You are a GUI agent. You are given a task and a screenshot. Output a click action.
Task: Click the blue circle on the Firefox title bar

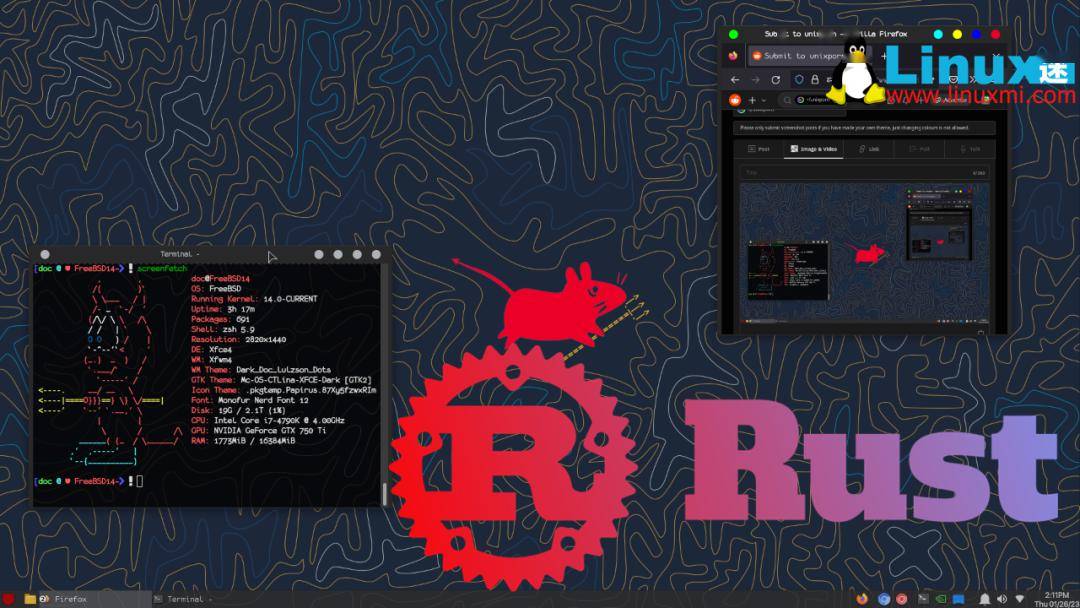(x=976, y=34)
